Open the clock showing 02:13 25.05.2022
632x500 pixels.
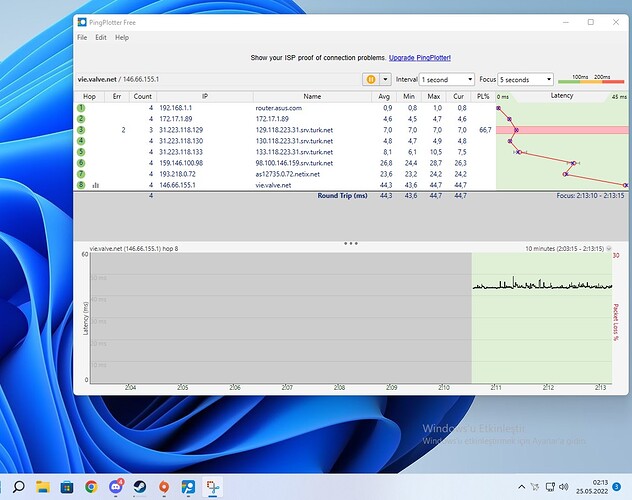tap(592, 487)
